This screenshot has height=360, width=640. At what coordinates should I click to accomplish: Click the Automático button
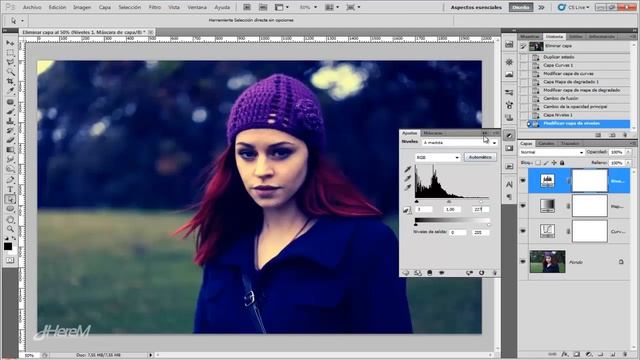pyautogui.click(x=480, y=157)
